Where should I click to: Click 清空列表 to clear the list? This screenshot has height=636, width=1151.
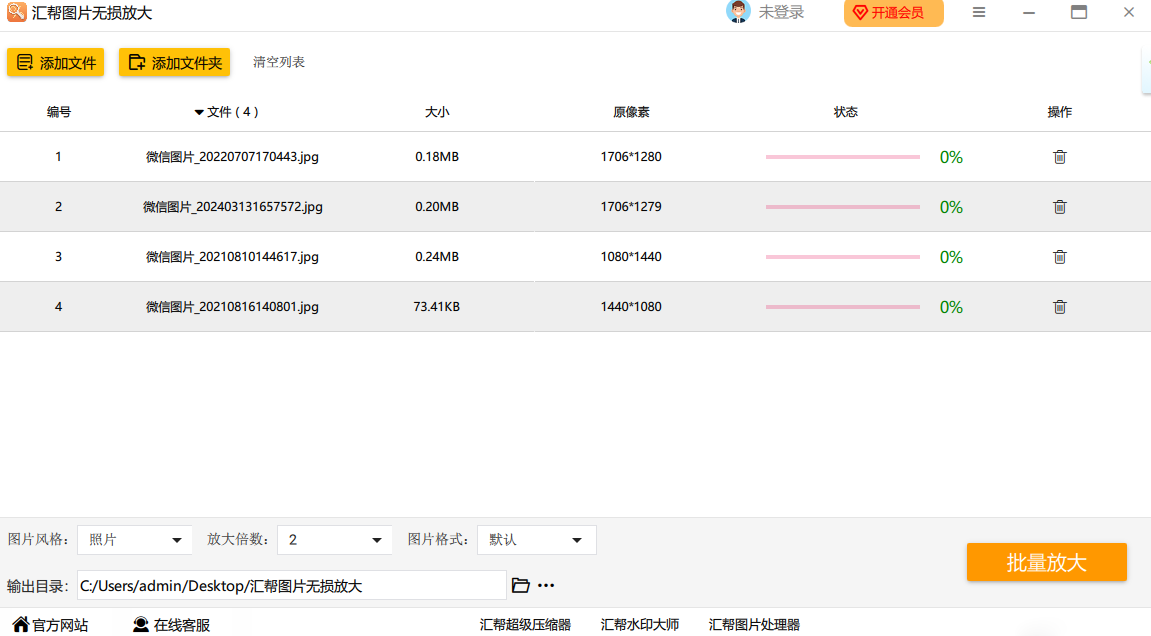279,62
